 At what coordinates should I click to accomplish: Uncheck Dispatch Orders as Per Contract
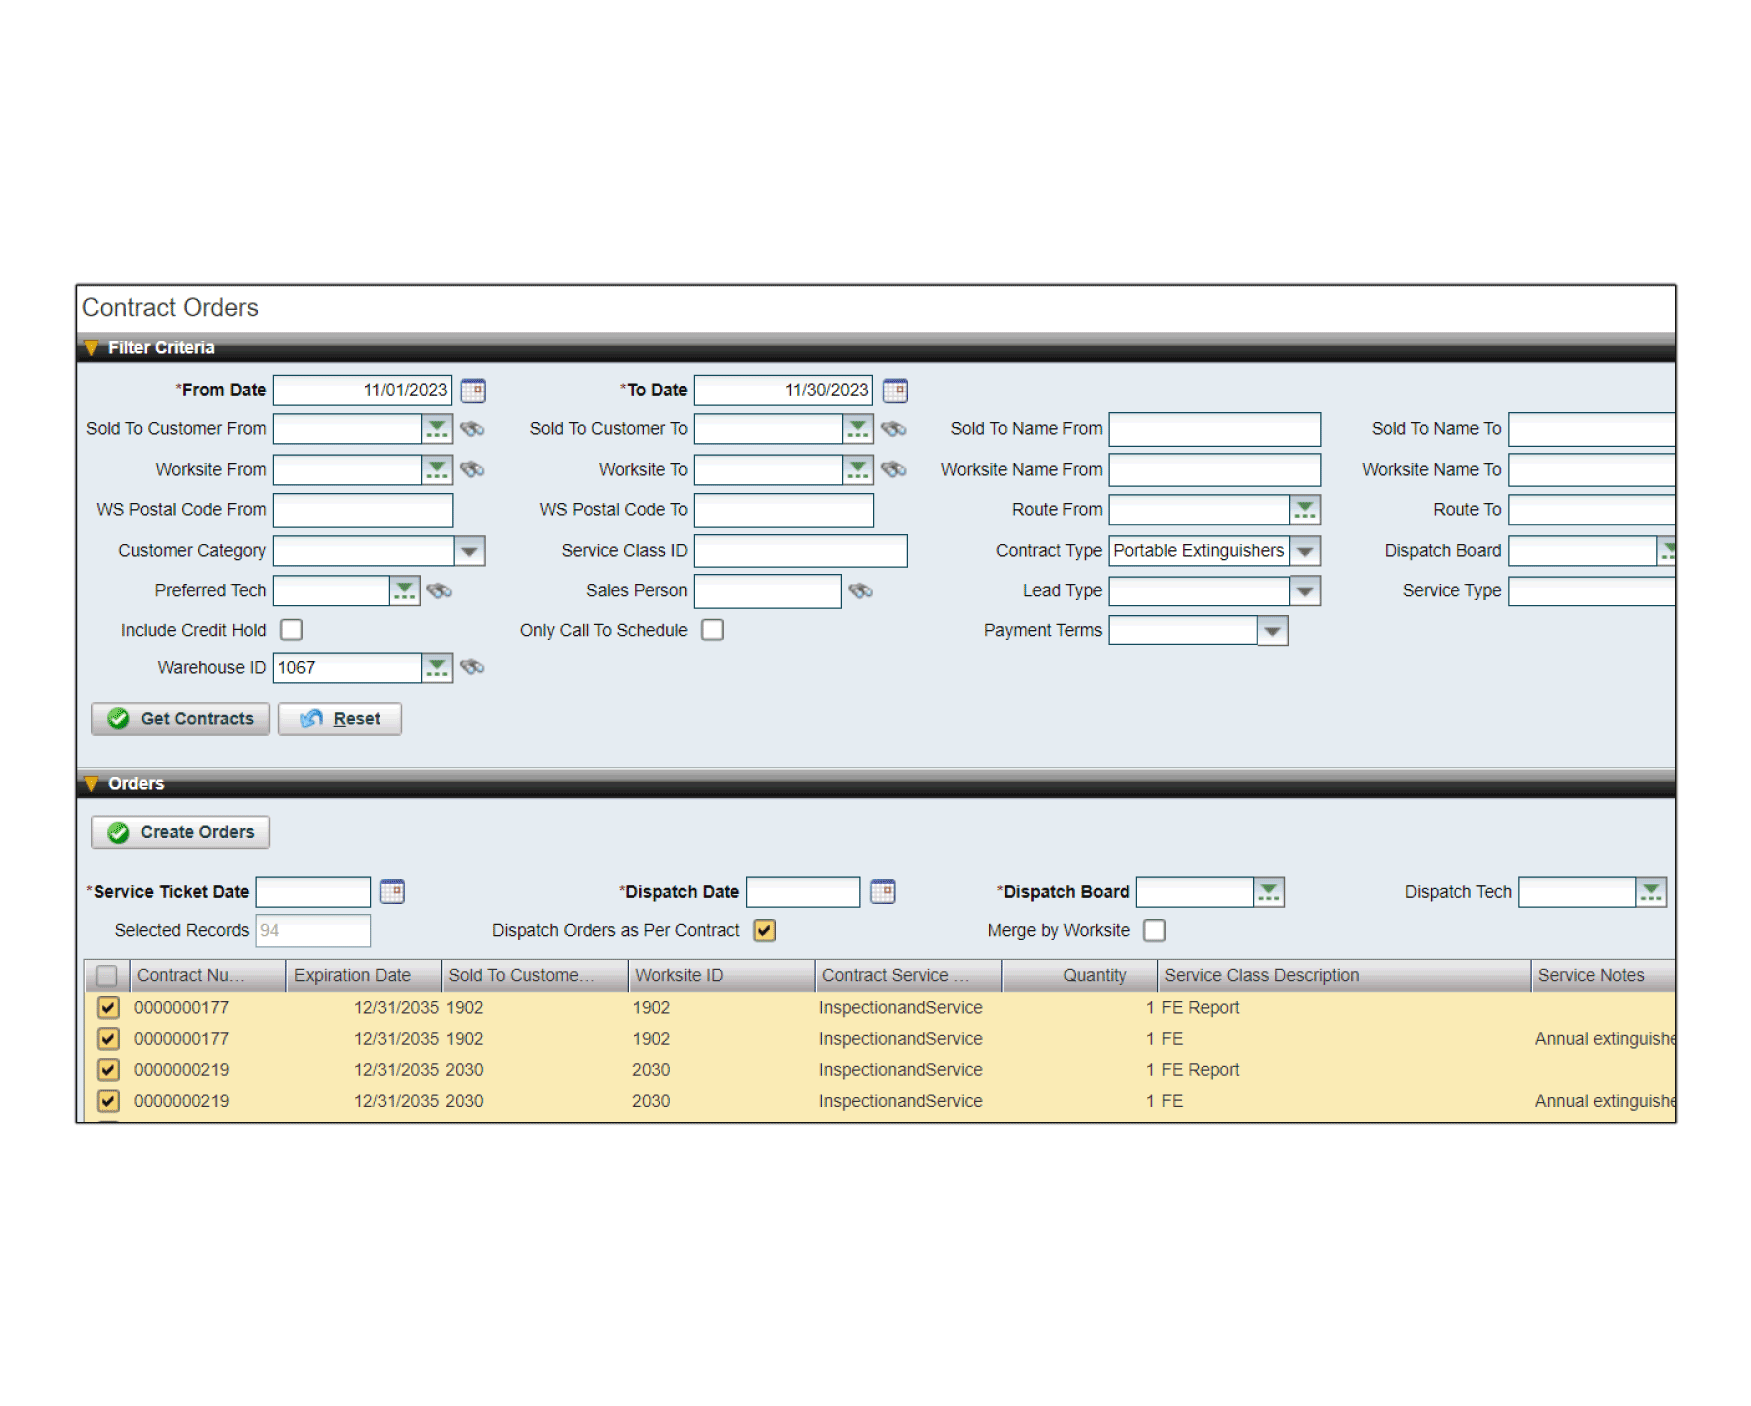point(765,930)
